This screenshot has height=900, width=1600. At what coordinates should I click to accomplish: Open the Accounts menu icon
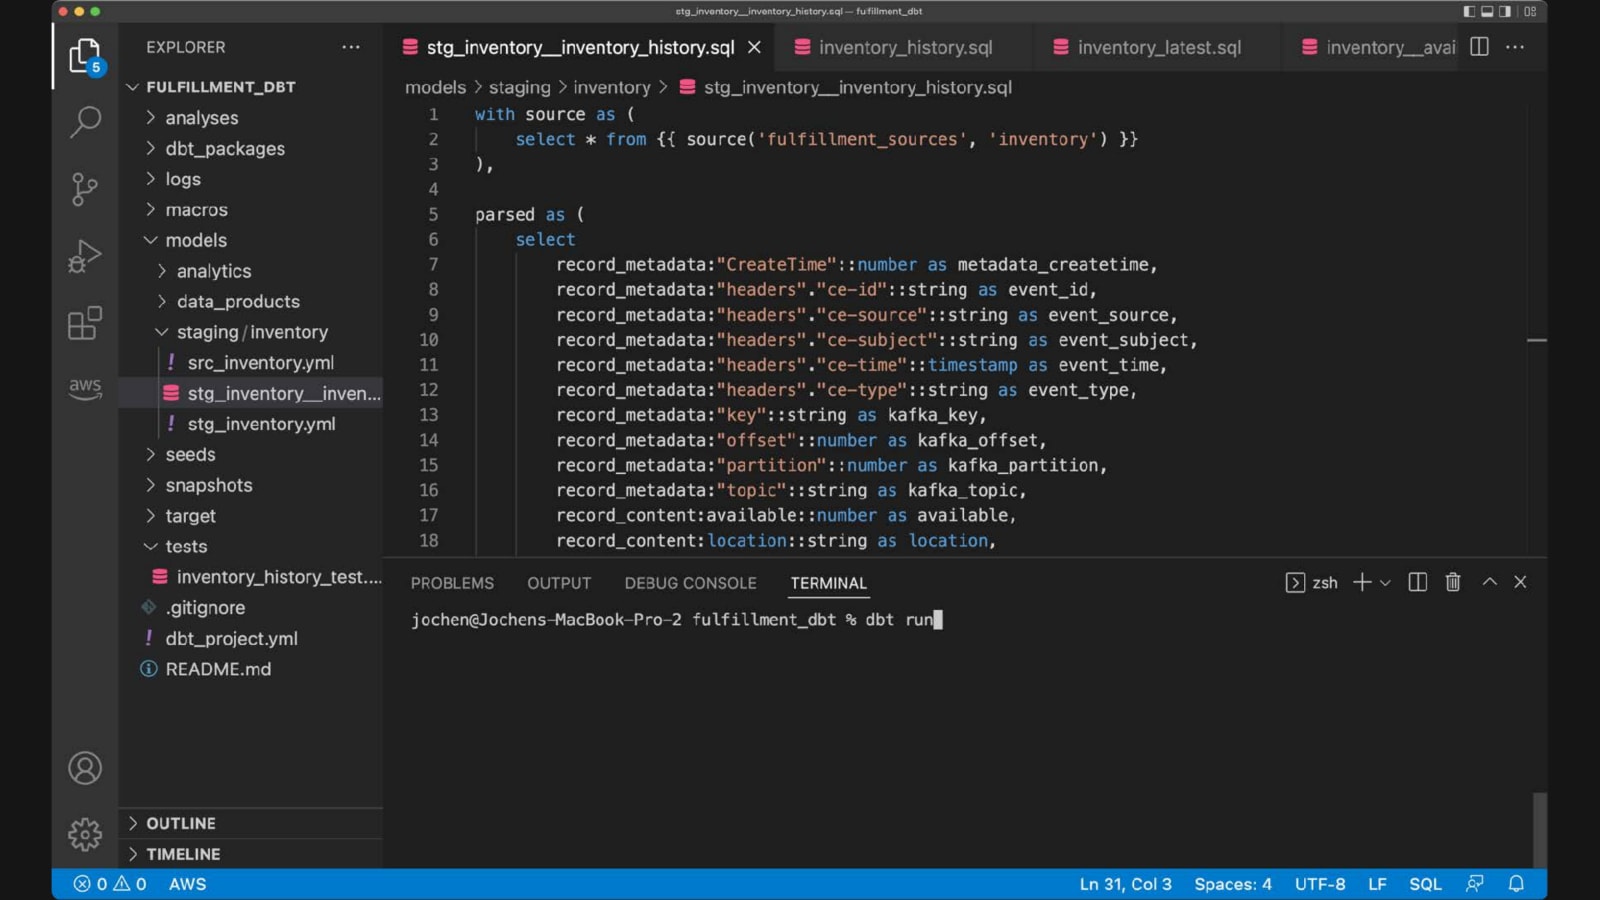click(85, 768)
